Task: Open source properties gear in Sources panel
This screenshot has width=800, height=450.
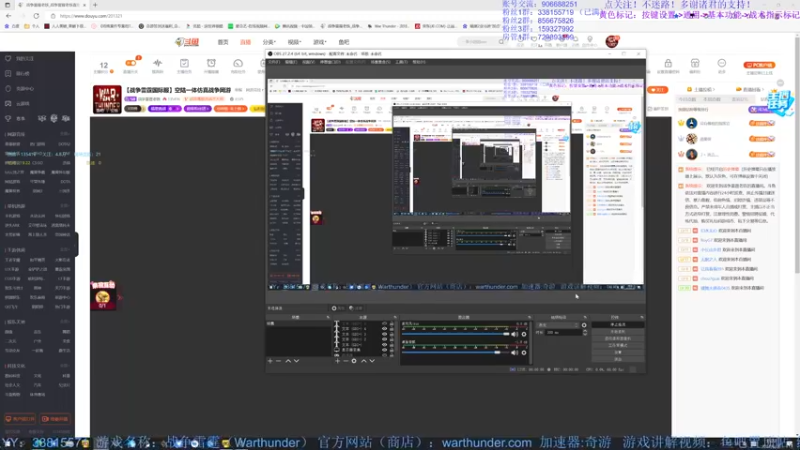Action: point(354,361)
